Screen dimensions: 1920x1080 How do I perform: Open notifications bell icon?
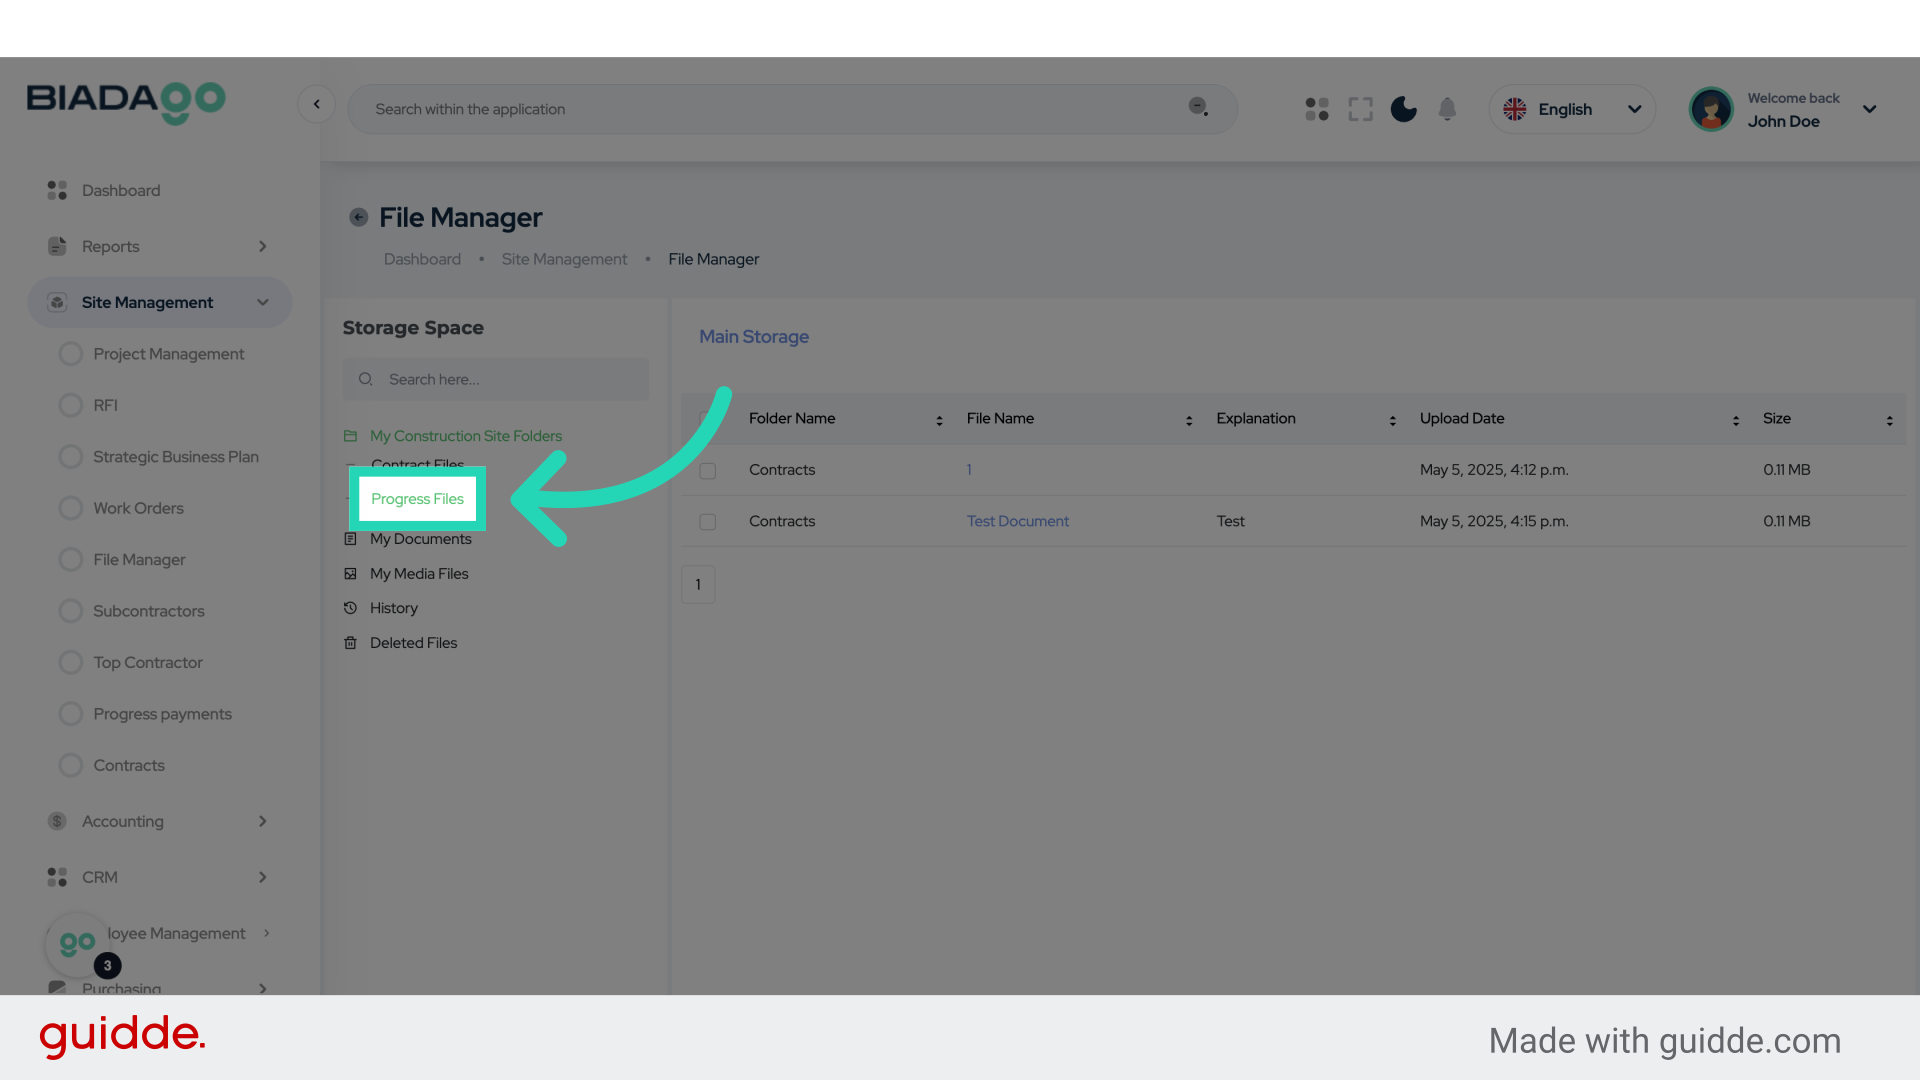pos(1447,109)
